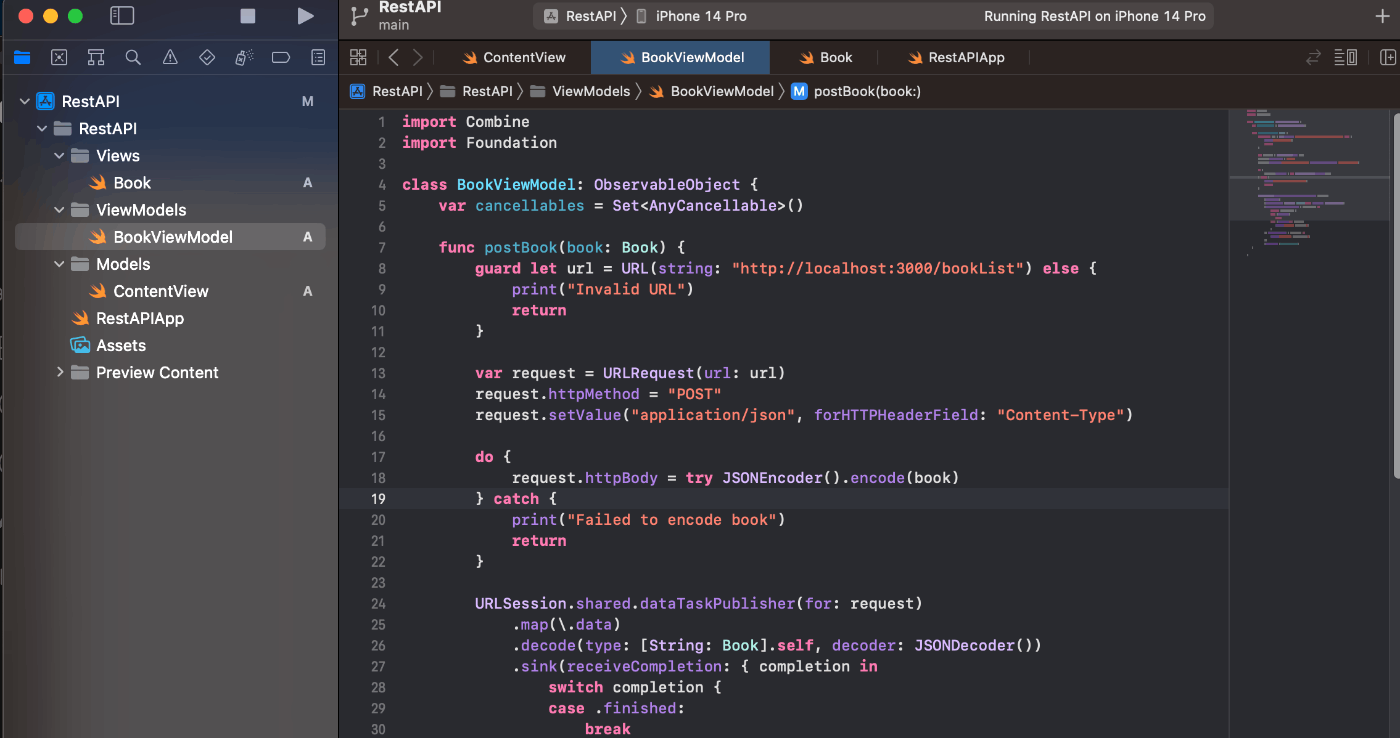This screenshot has height=738, width=1400.
Task: Collapse the ViewModels folder
Action: point(59,210)
